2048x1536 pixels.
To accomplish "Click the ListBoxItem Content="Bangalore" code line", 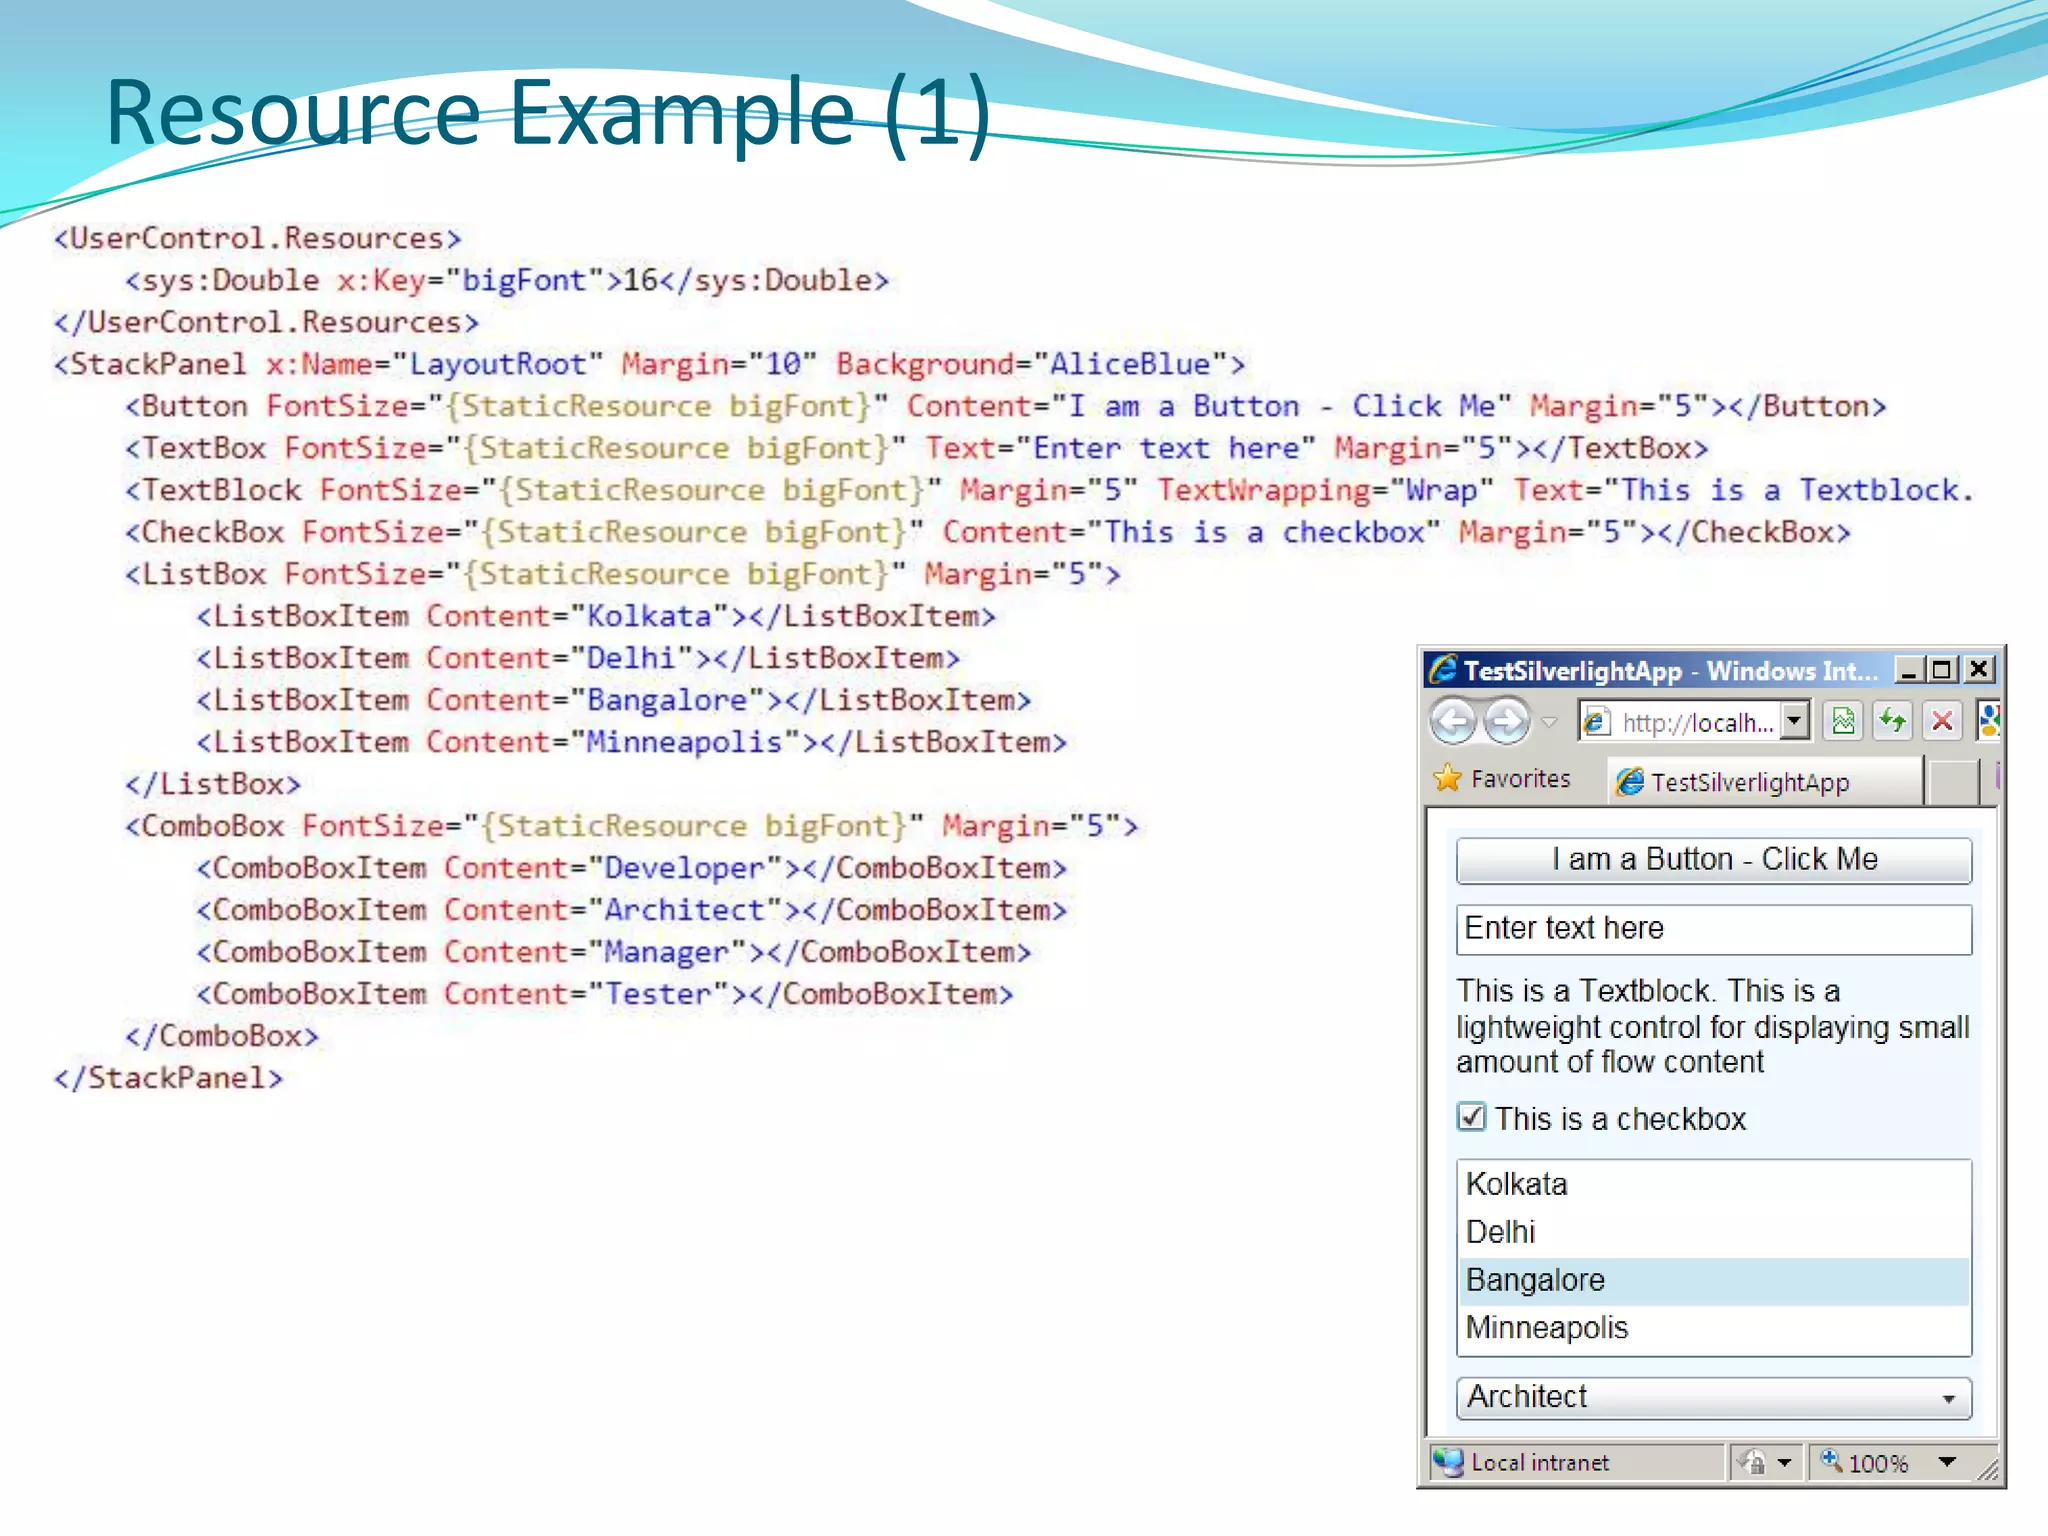I will point(614,701).
